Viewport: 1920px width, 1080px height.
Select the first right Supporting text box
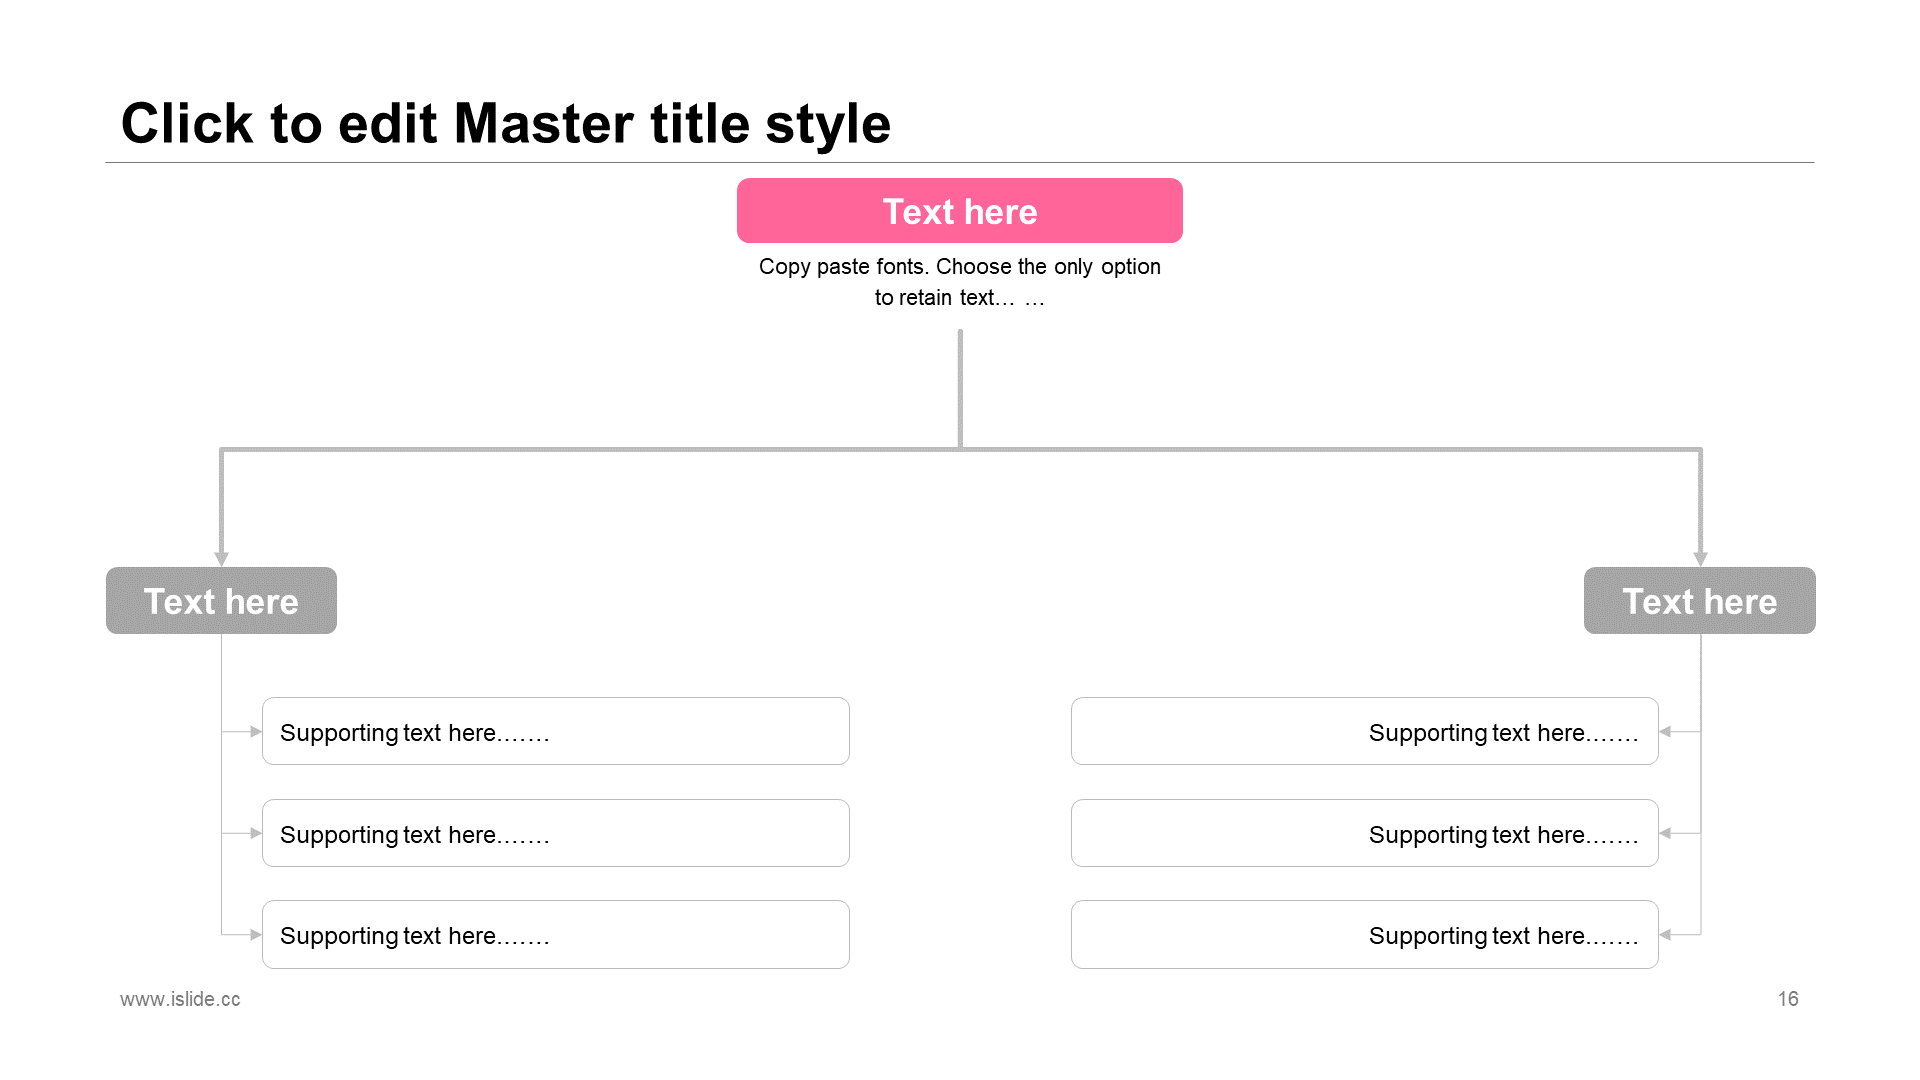coord(1365,732)
